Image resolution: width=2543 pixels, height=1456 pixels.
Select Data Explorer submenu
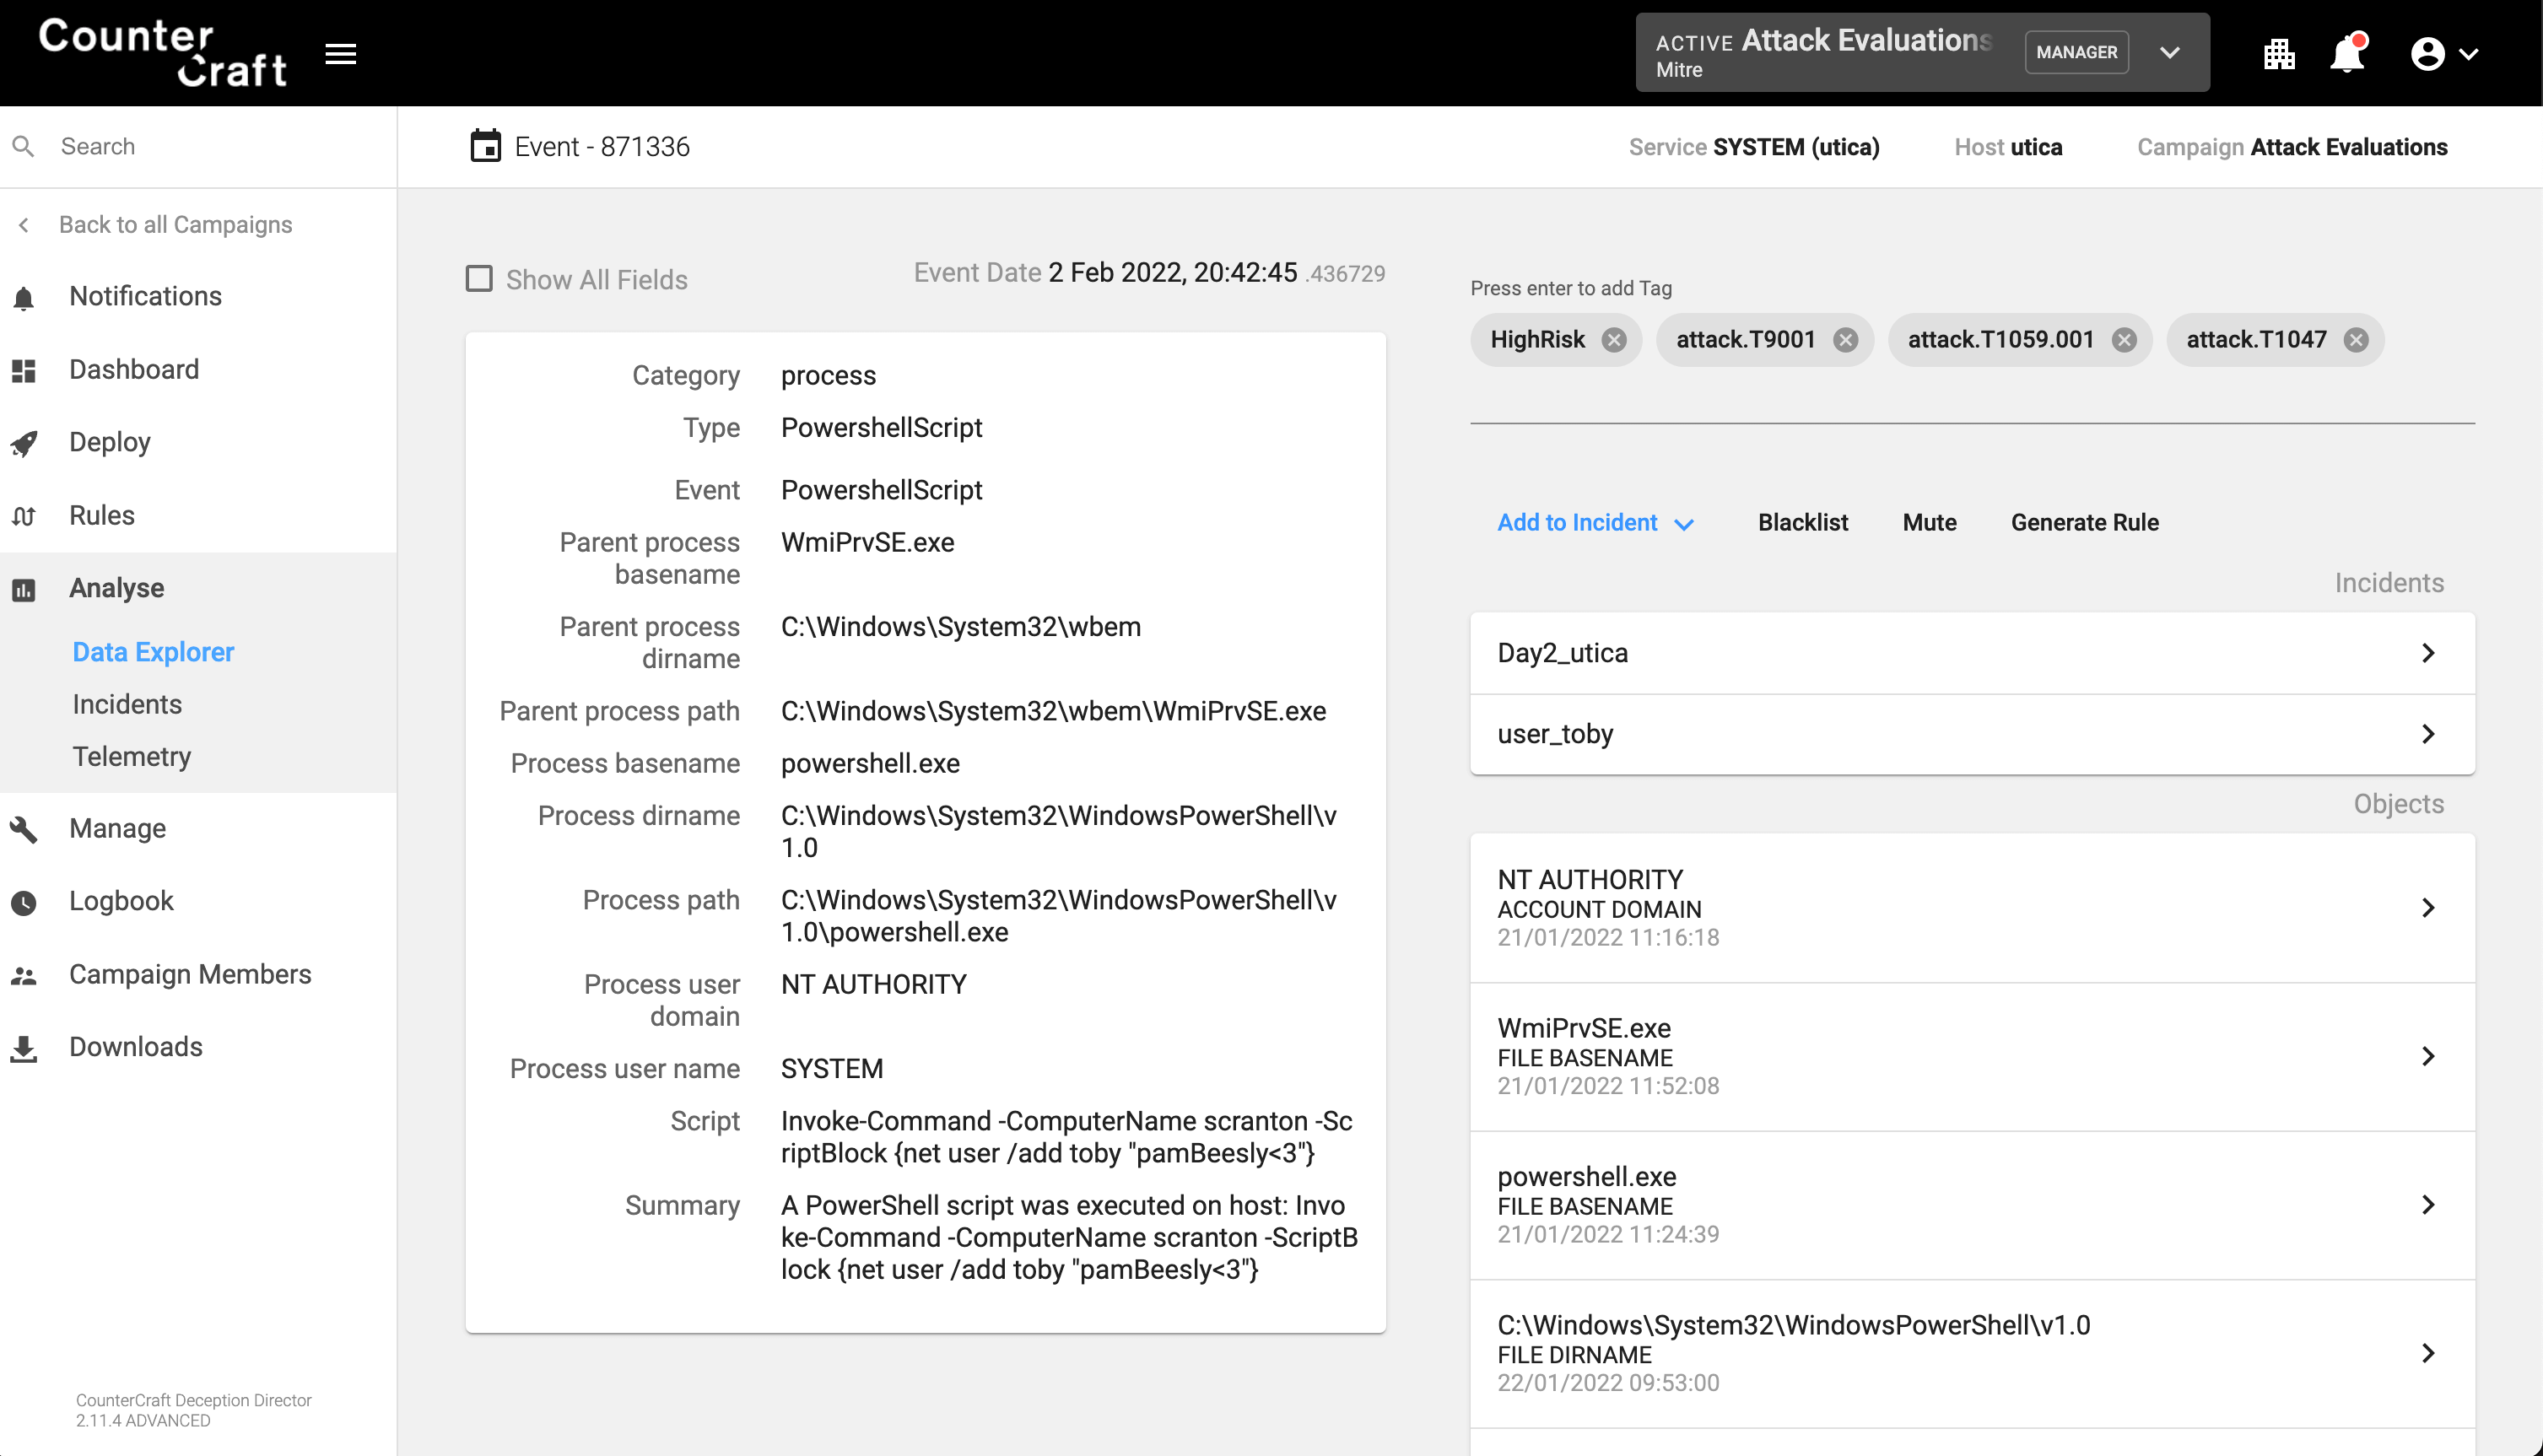point(153,652)
